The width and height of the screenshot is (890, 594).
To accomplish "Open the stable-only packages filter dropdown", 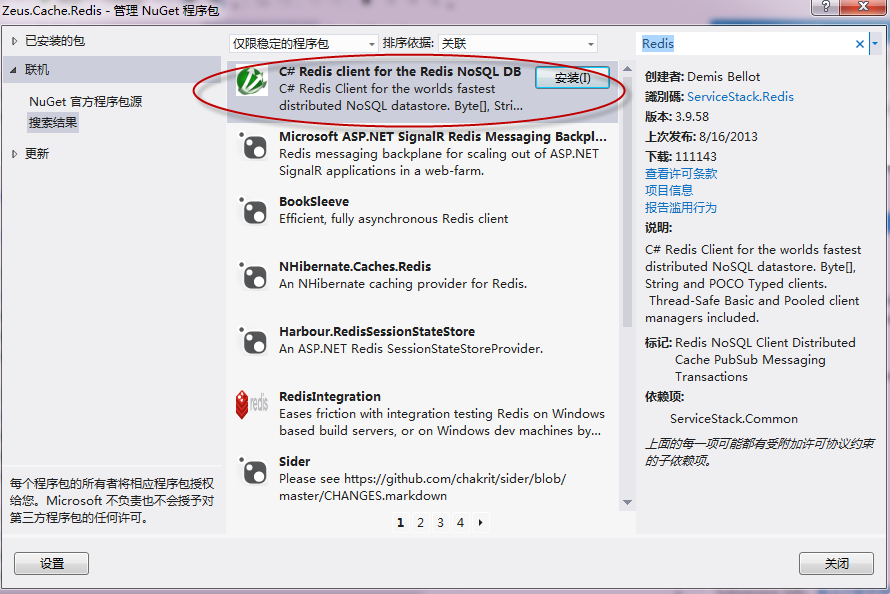I will pyautogui.click(x=304, y=44).
